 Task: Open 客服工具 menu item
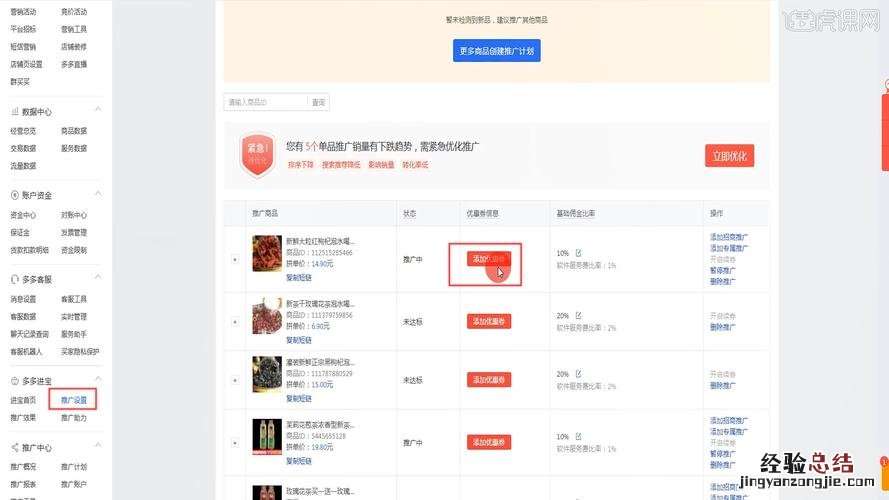(x=74, y=299)
